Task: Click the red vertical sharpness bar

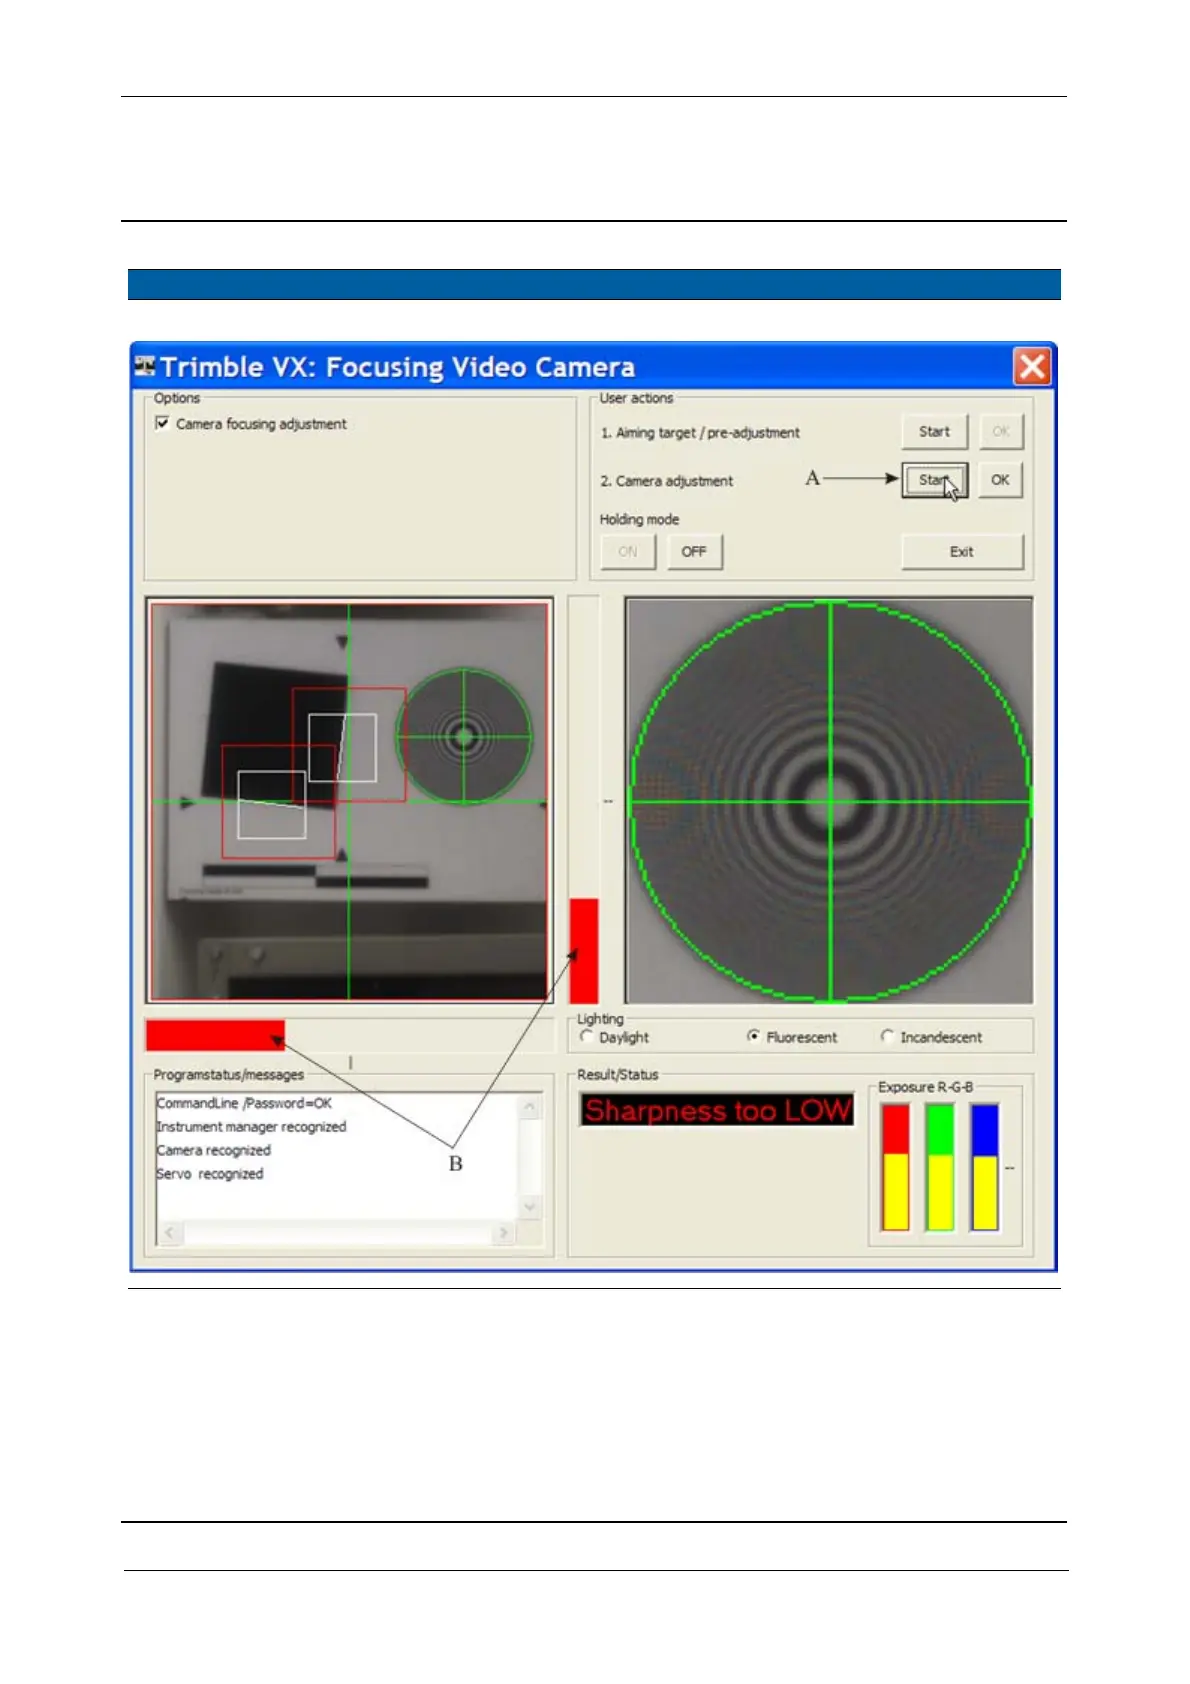Action: tap(584, 951)
